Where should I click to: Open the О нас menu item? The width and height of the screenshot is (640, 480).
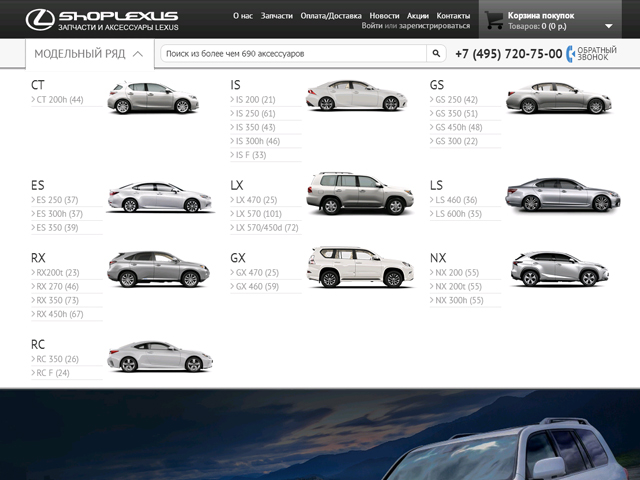[243, 16]
